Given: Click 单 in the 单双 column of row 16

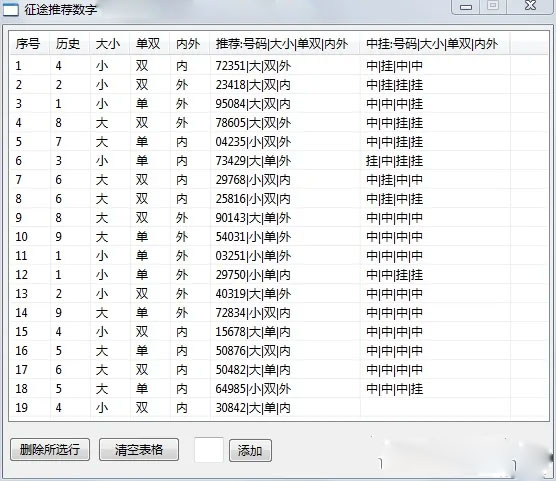Looking at the screenshot, I should click(142, 351).
